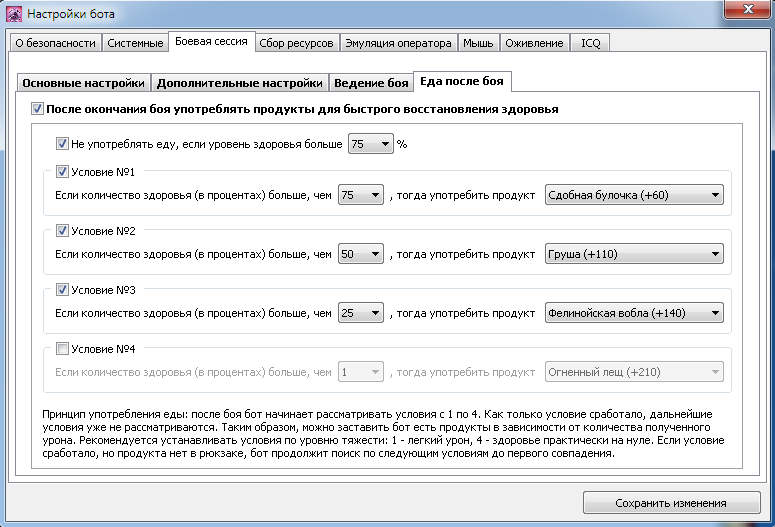Switch to Ведение боя subtab
The height and width of the screenshot is (527, 775).
pos(371,83)
